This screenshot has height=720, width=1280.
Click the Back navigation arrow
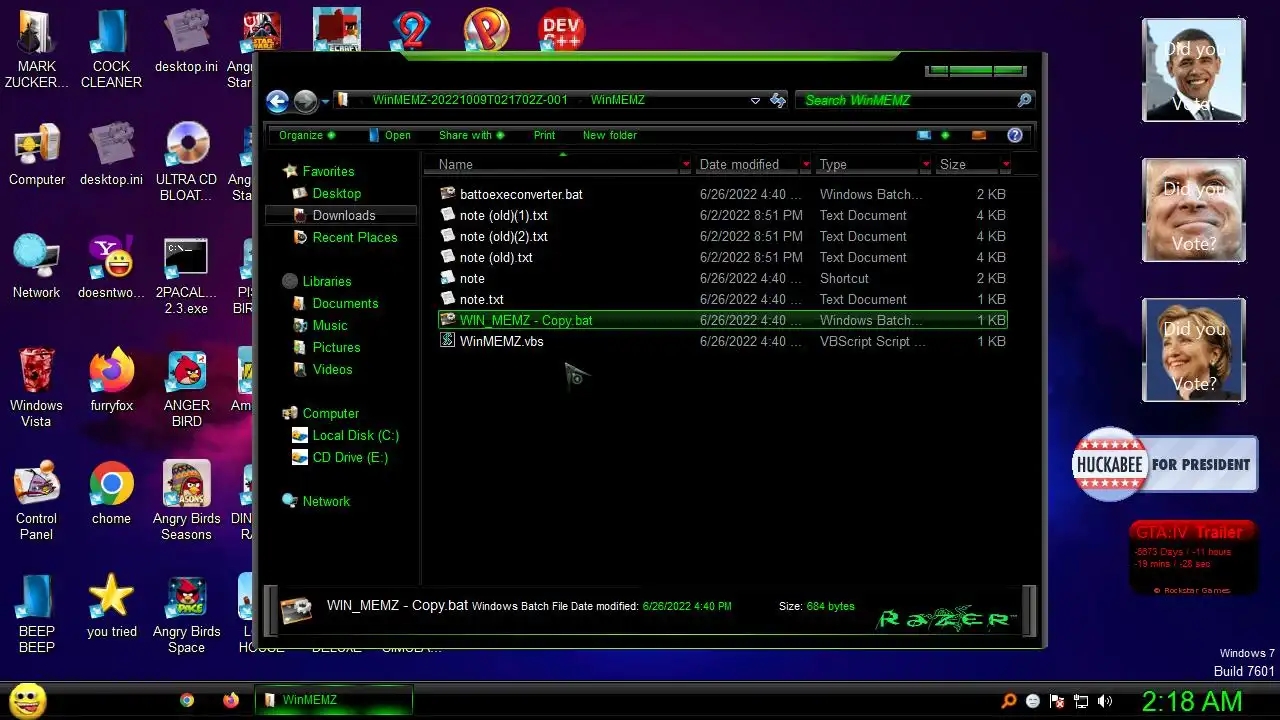278,101
